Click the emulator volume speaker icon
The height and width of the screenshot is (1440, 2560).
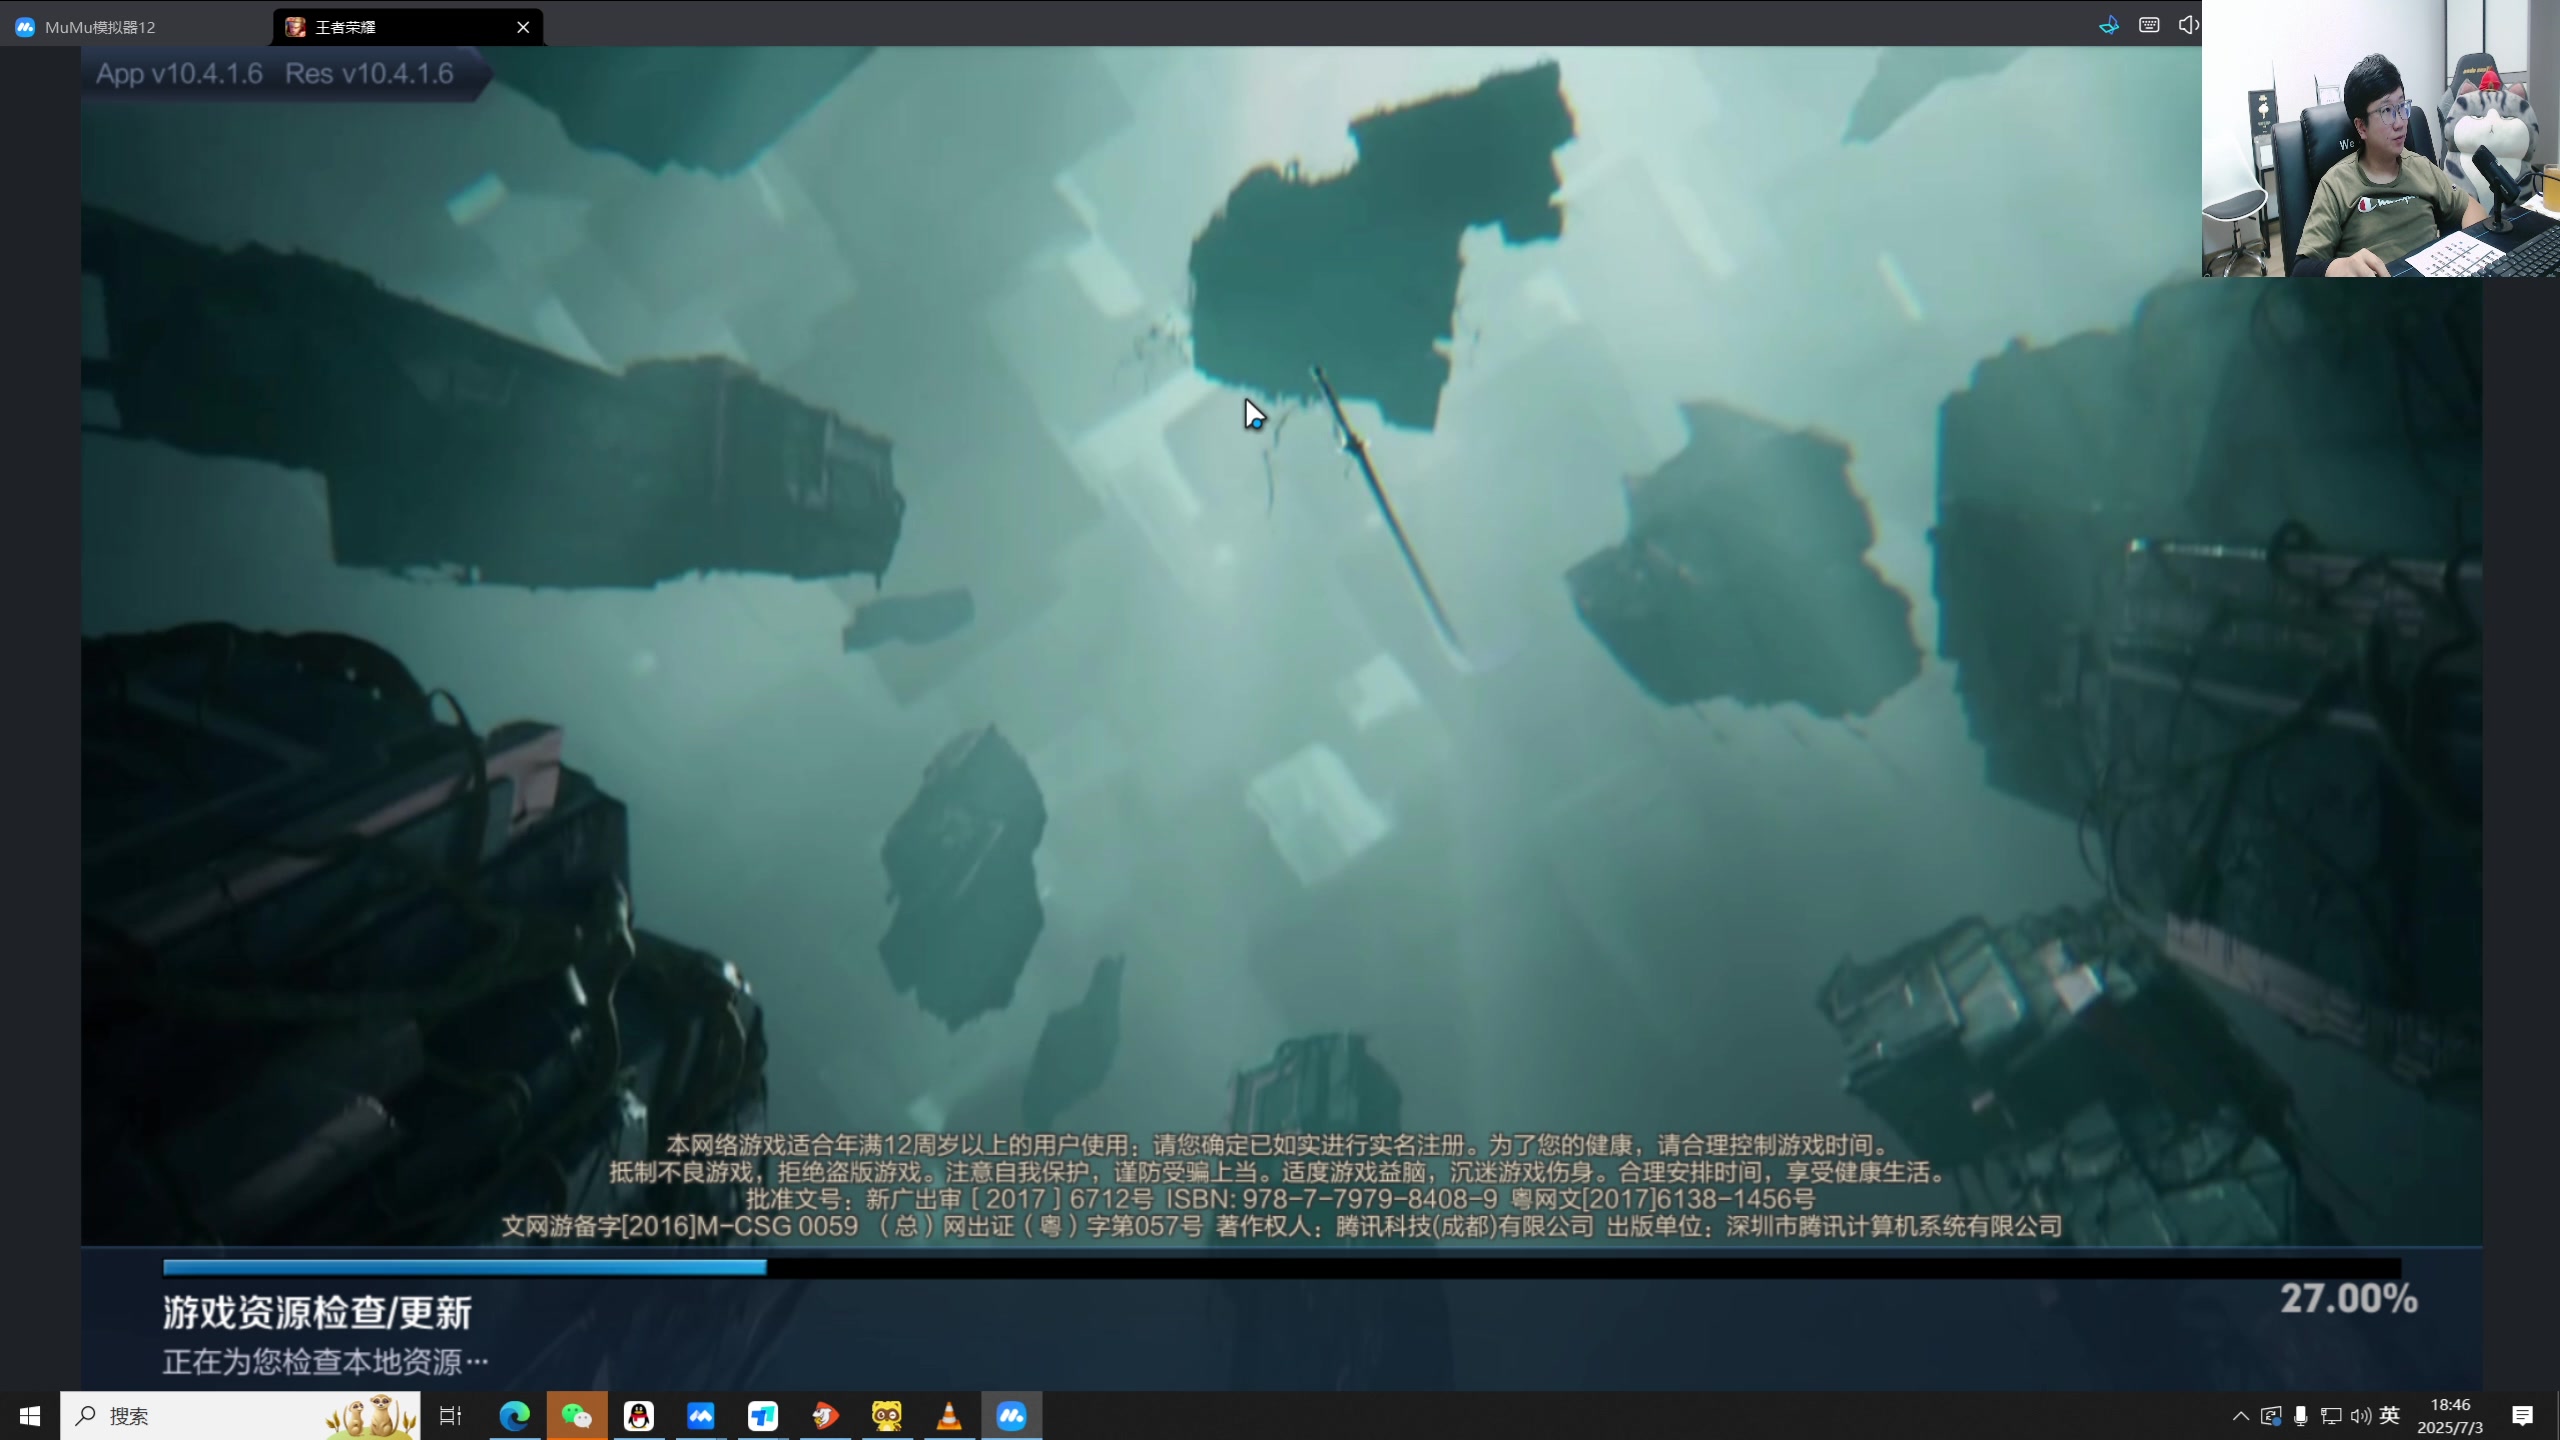tap(2187, 25)
